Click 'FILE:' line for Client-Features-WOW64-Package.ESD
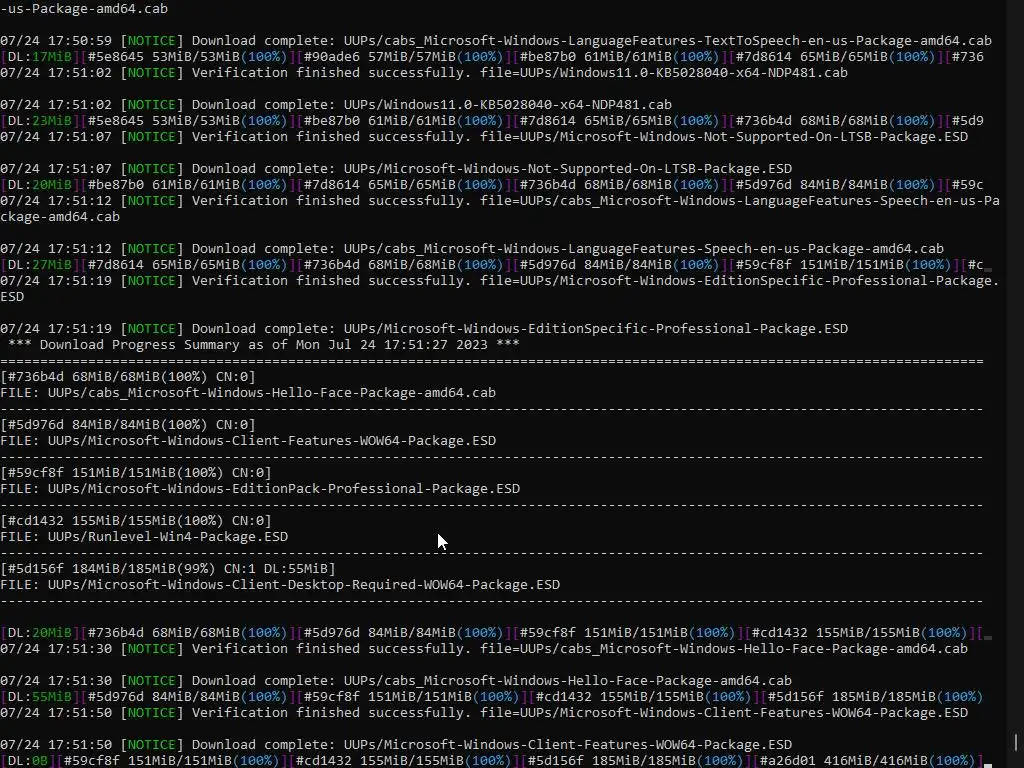 pos(248,440)
